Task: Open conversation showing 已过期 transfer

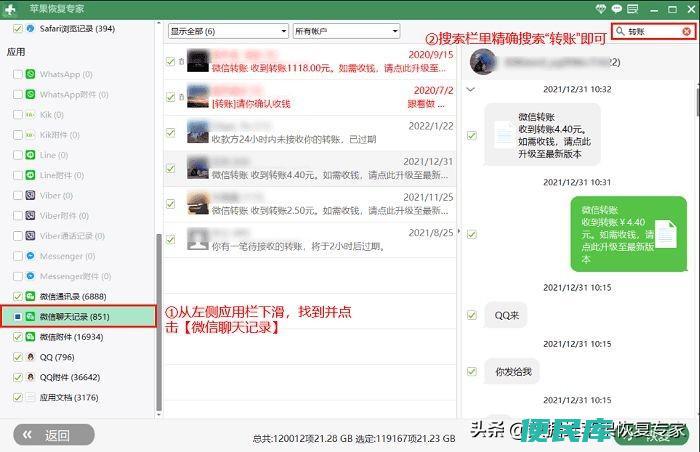Action: tap(310, 133)
